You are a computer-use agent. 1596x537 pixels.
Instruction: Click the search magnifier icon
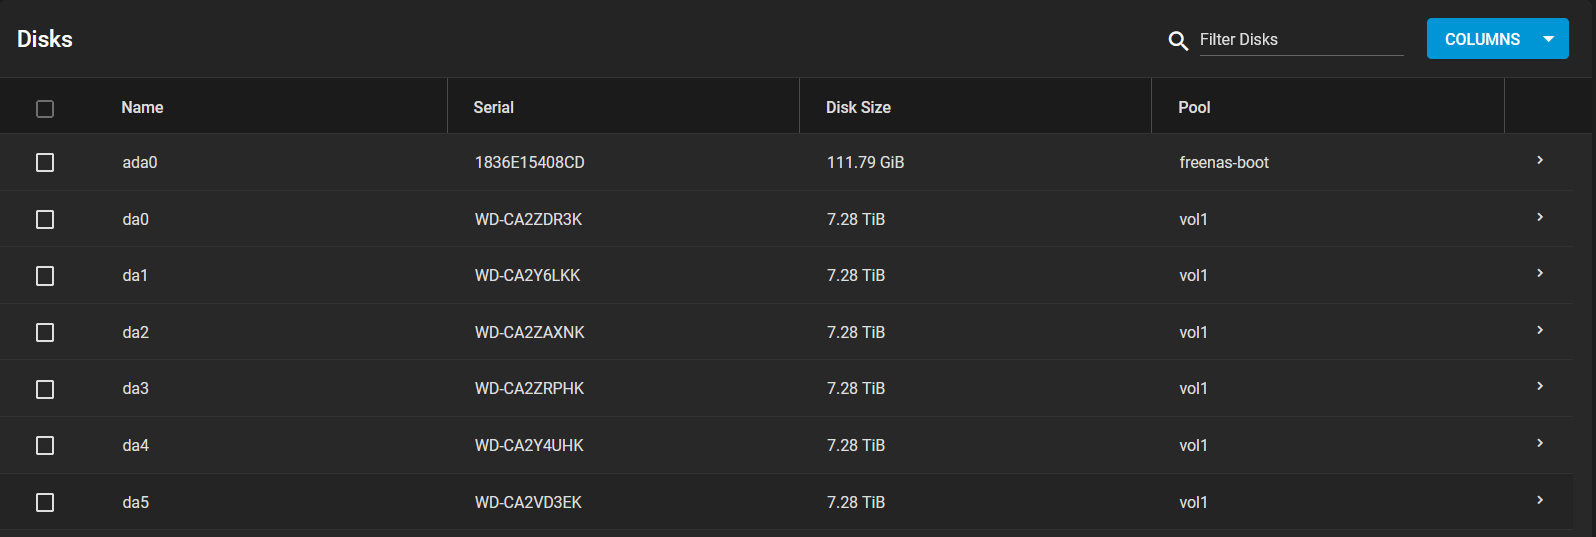tap(1178, 40)
